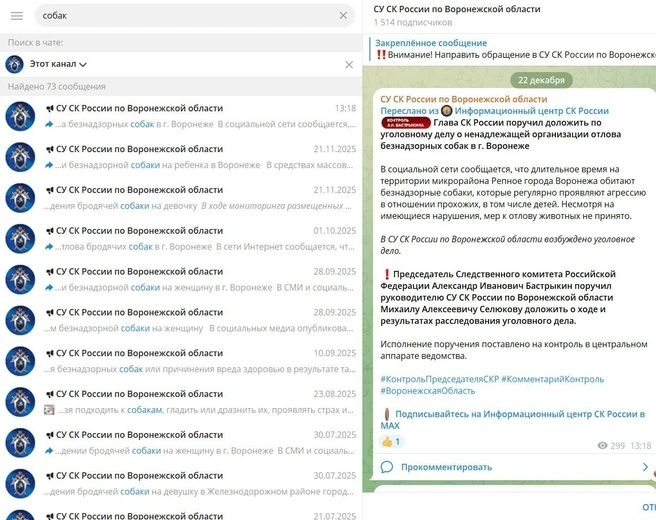656x520 pixels.
Task: Click the thumbs-up reaction
Action: click(392, 441)
